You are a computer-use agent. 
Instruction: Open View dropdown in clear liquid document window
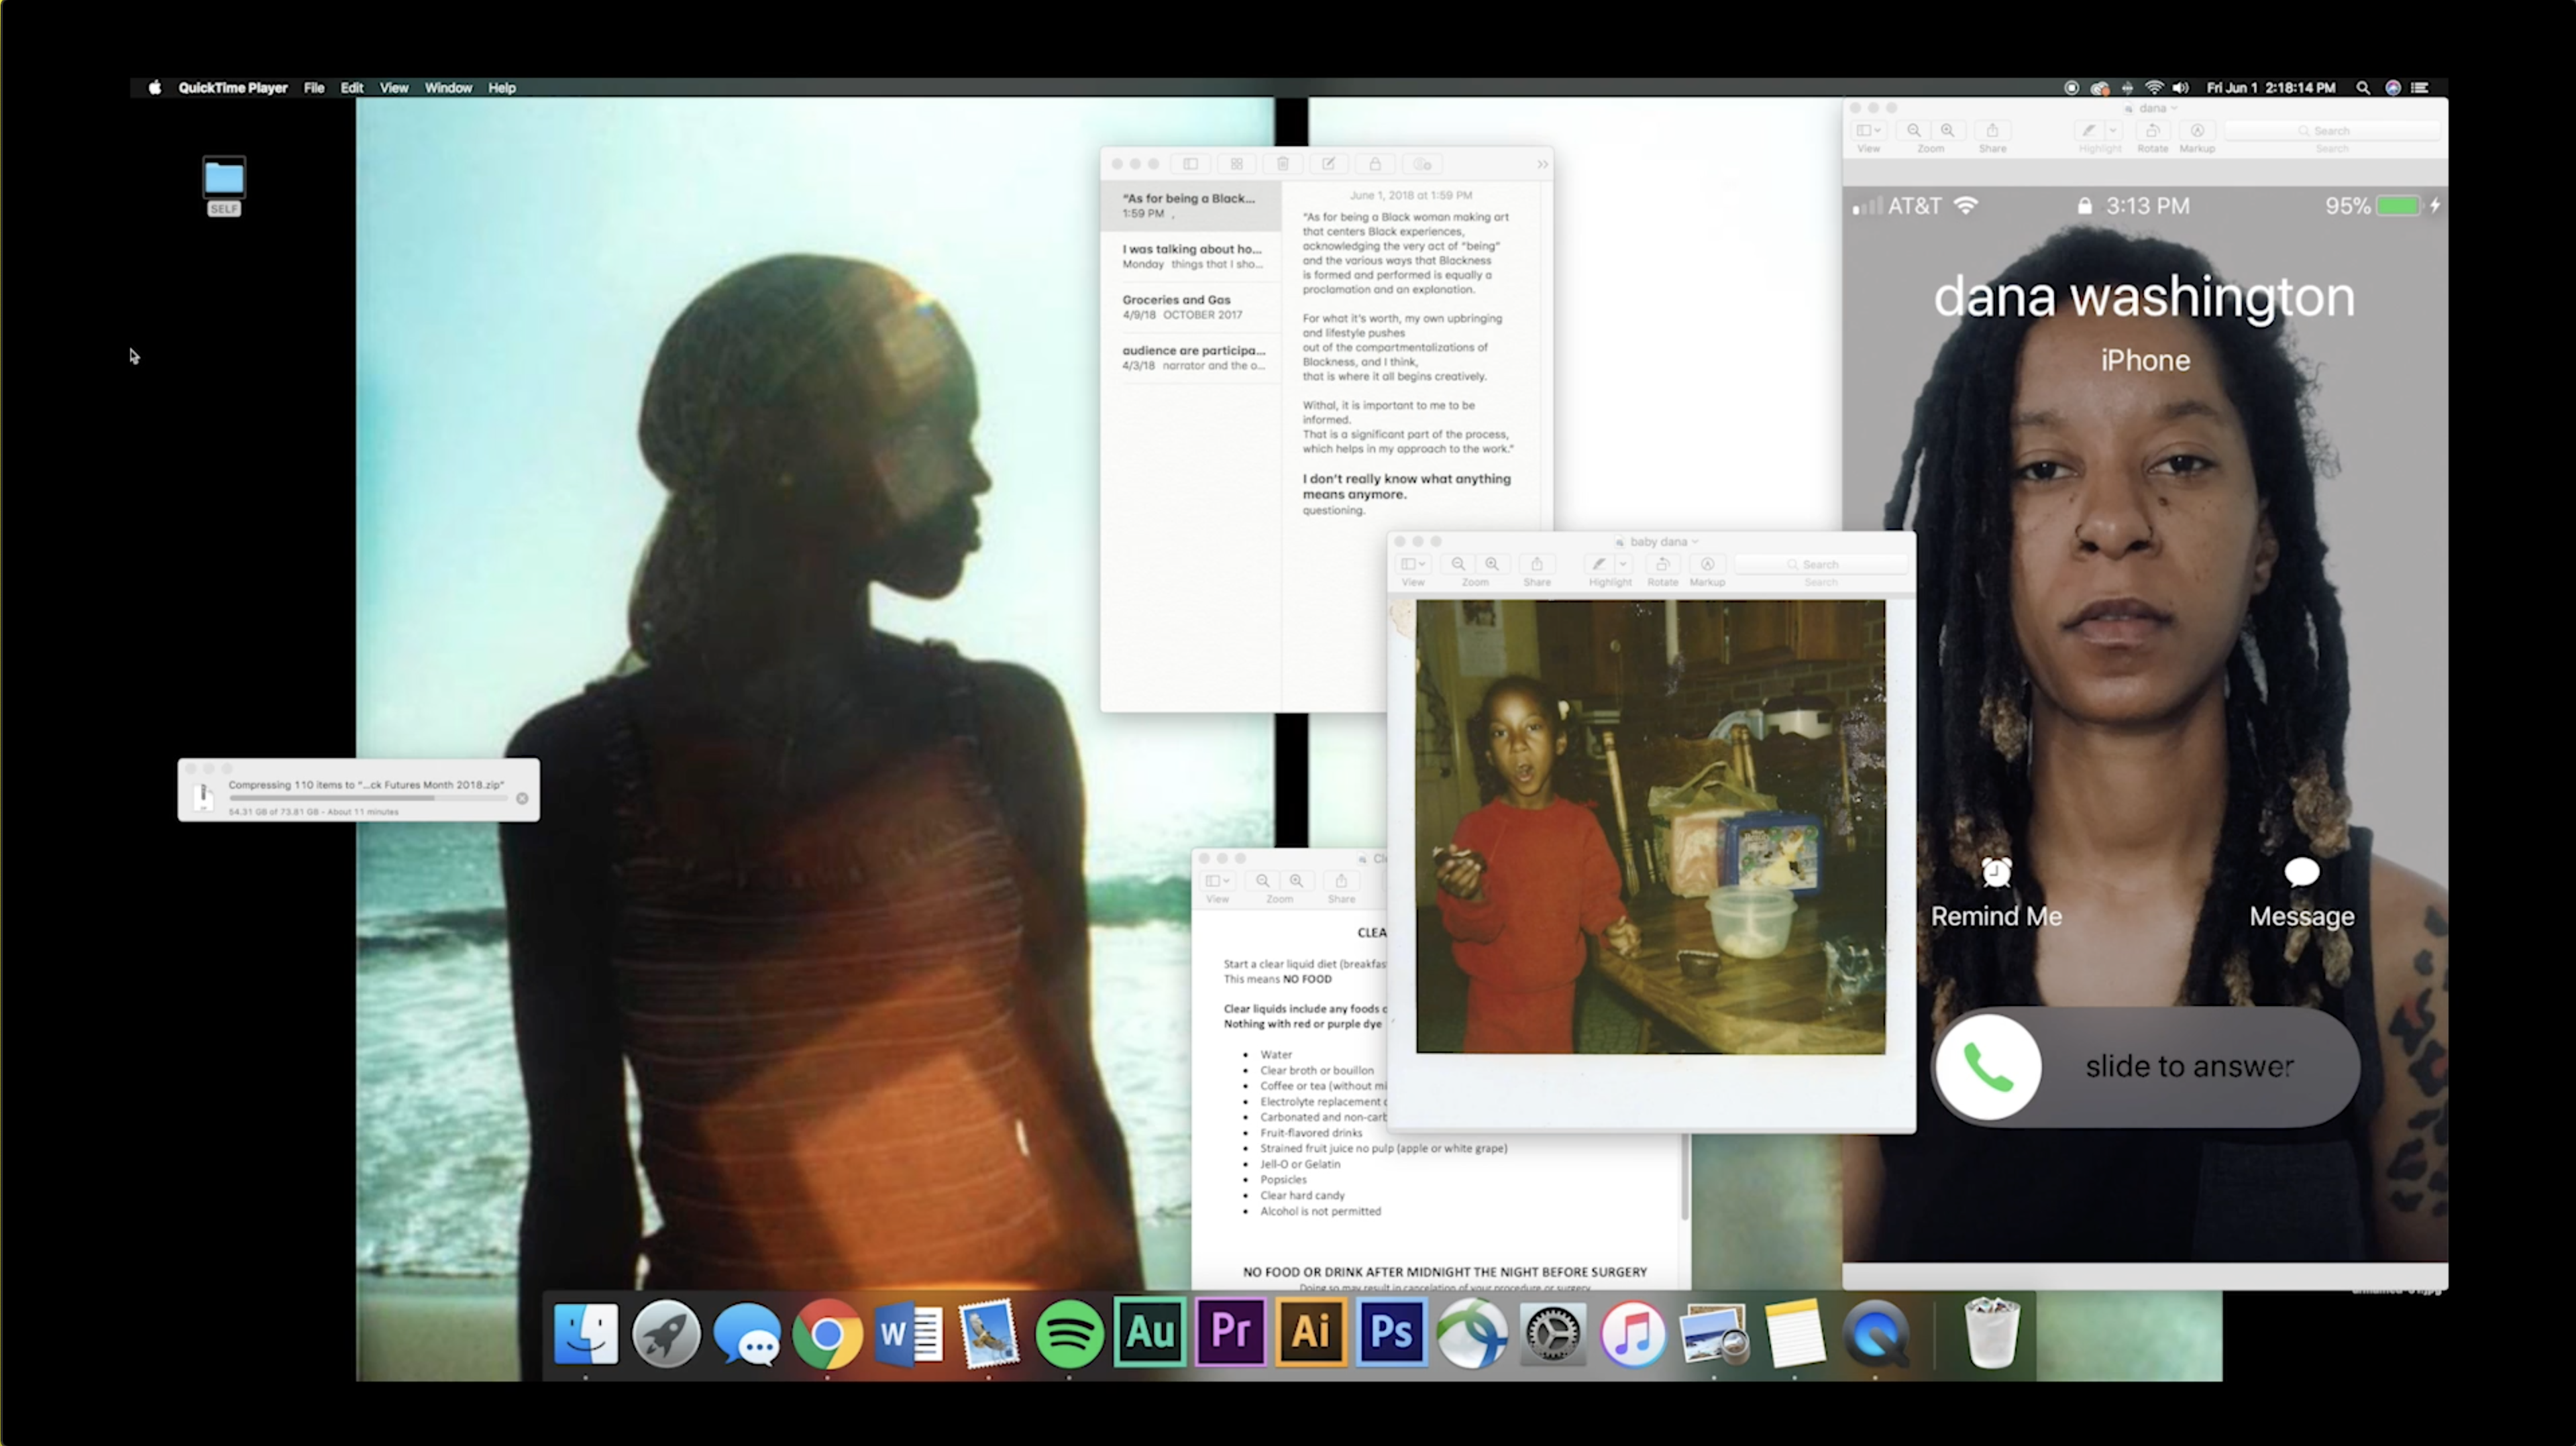coord(1217,881)
